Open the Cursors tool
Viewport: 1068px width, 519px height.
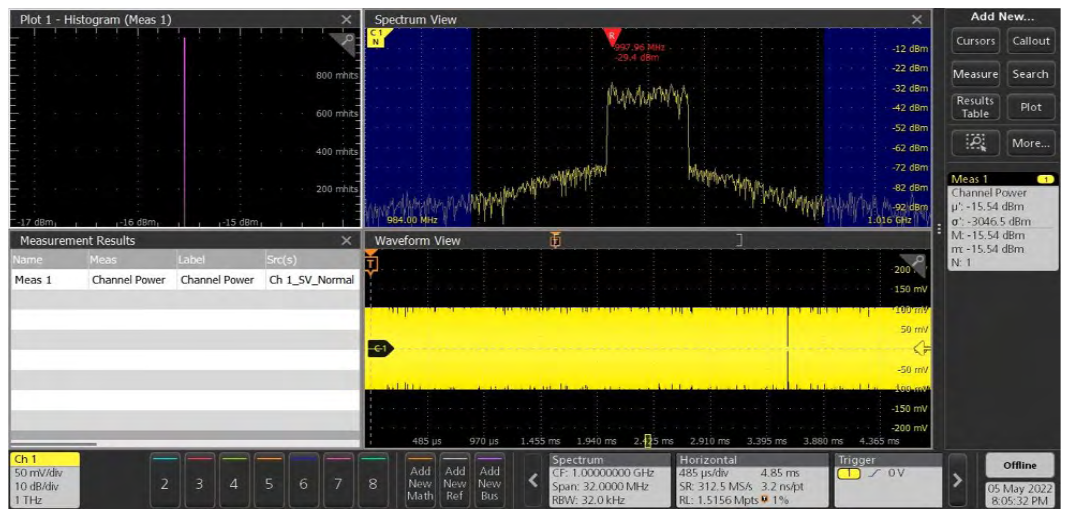pos(975,41)
